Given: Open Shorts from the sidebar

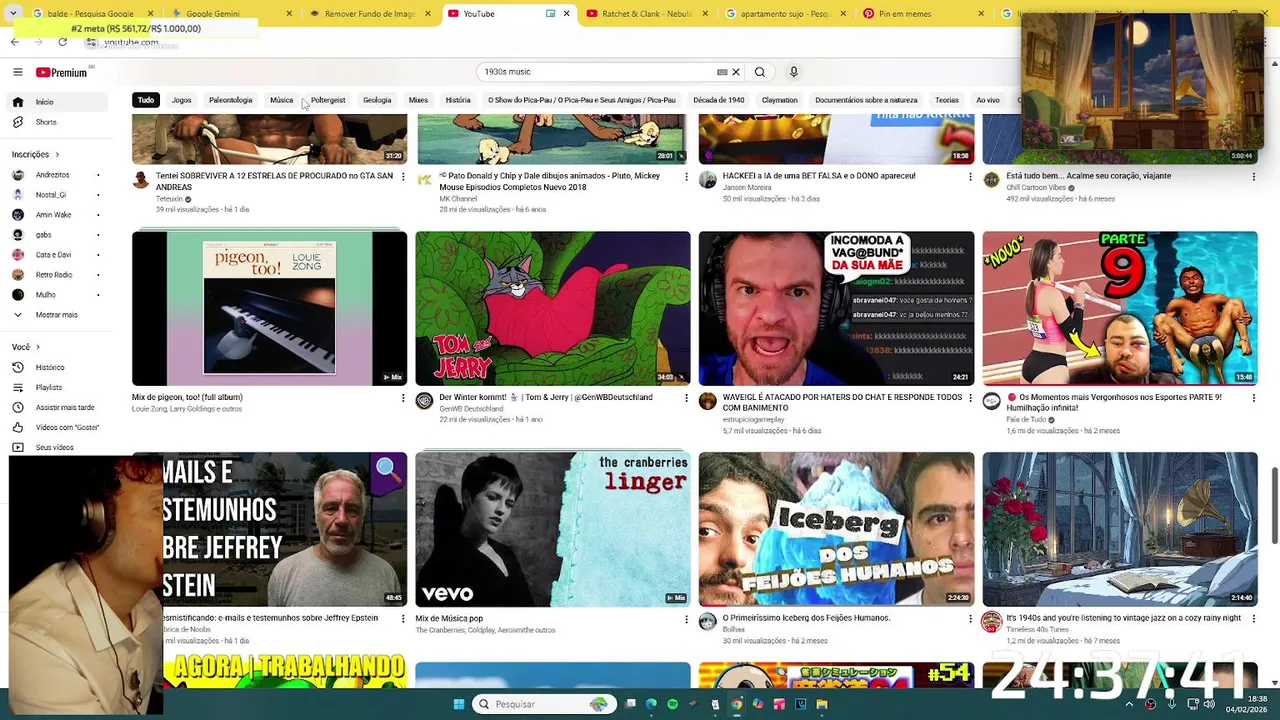Looking at the screenshot, I should [x=56, y=122].
